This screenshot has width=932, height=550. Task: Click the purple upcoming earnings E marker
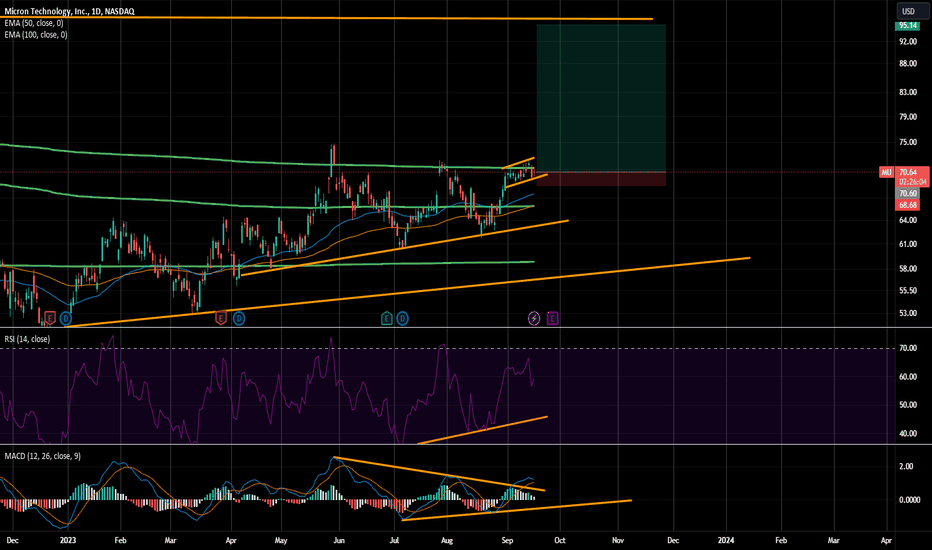pyautogui.click(x=552, y=319)
